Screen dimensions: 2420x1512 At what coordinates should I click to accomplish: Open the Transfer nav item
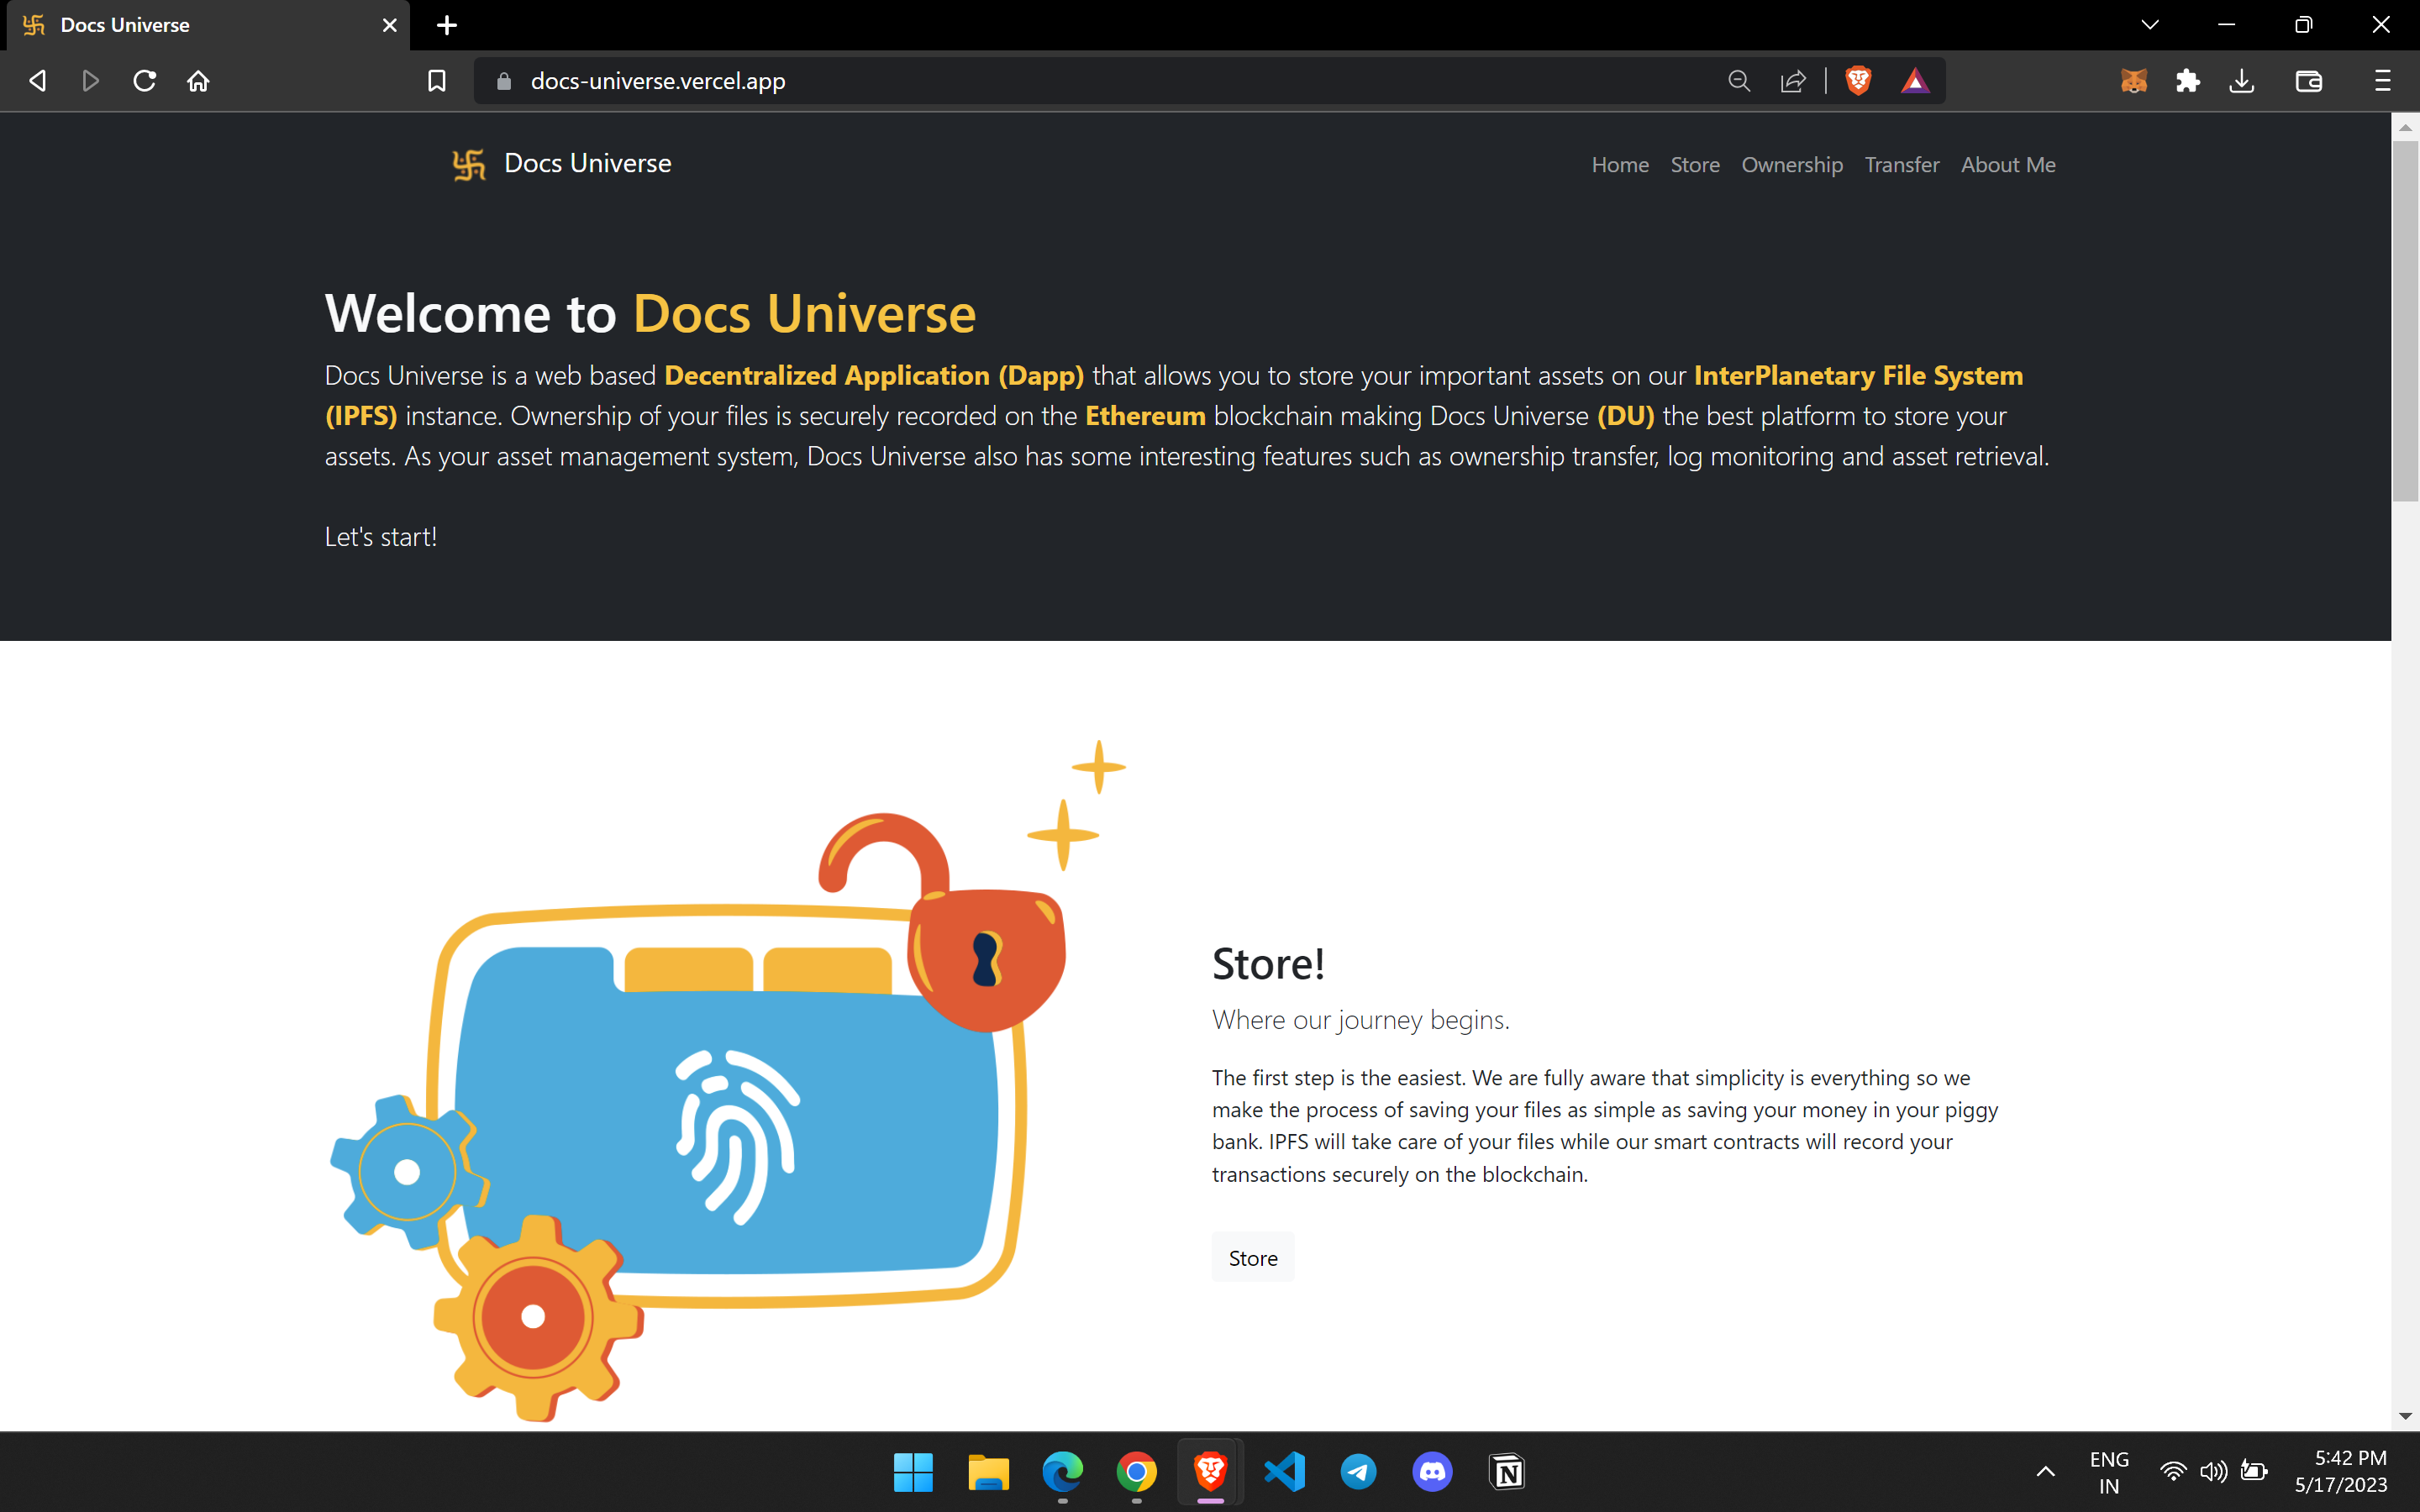[1901, 165]
